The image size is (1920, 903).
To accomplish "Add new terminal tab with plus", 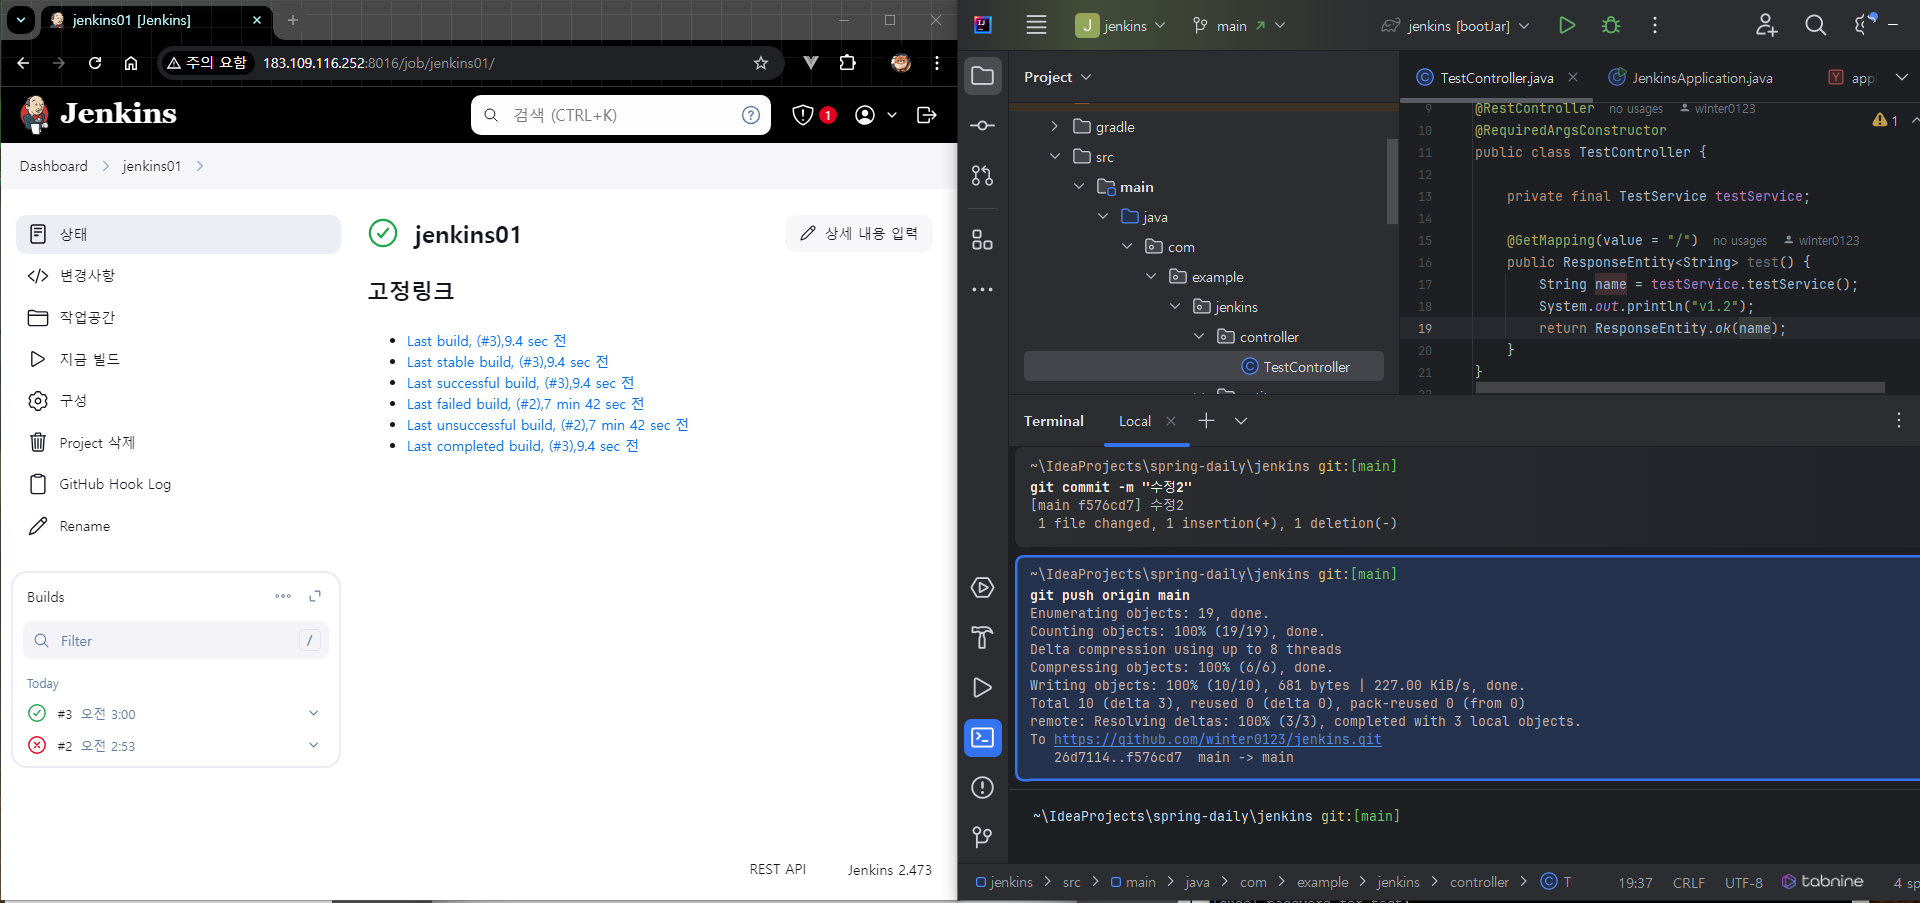I will click(x=1207, y=421).
